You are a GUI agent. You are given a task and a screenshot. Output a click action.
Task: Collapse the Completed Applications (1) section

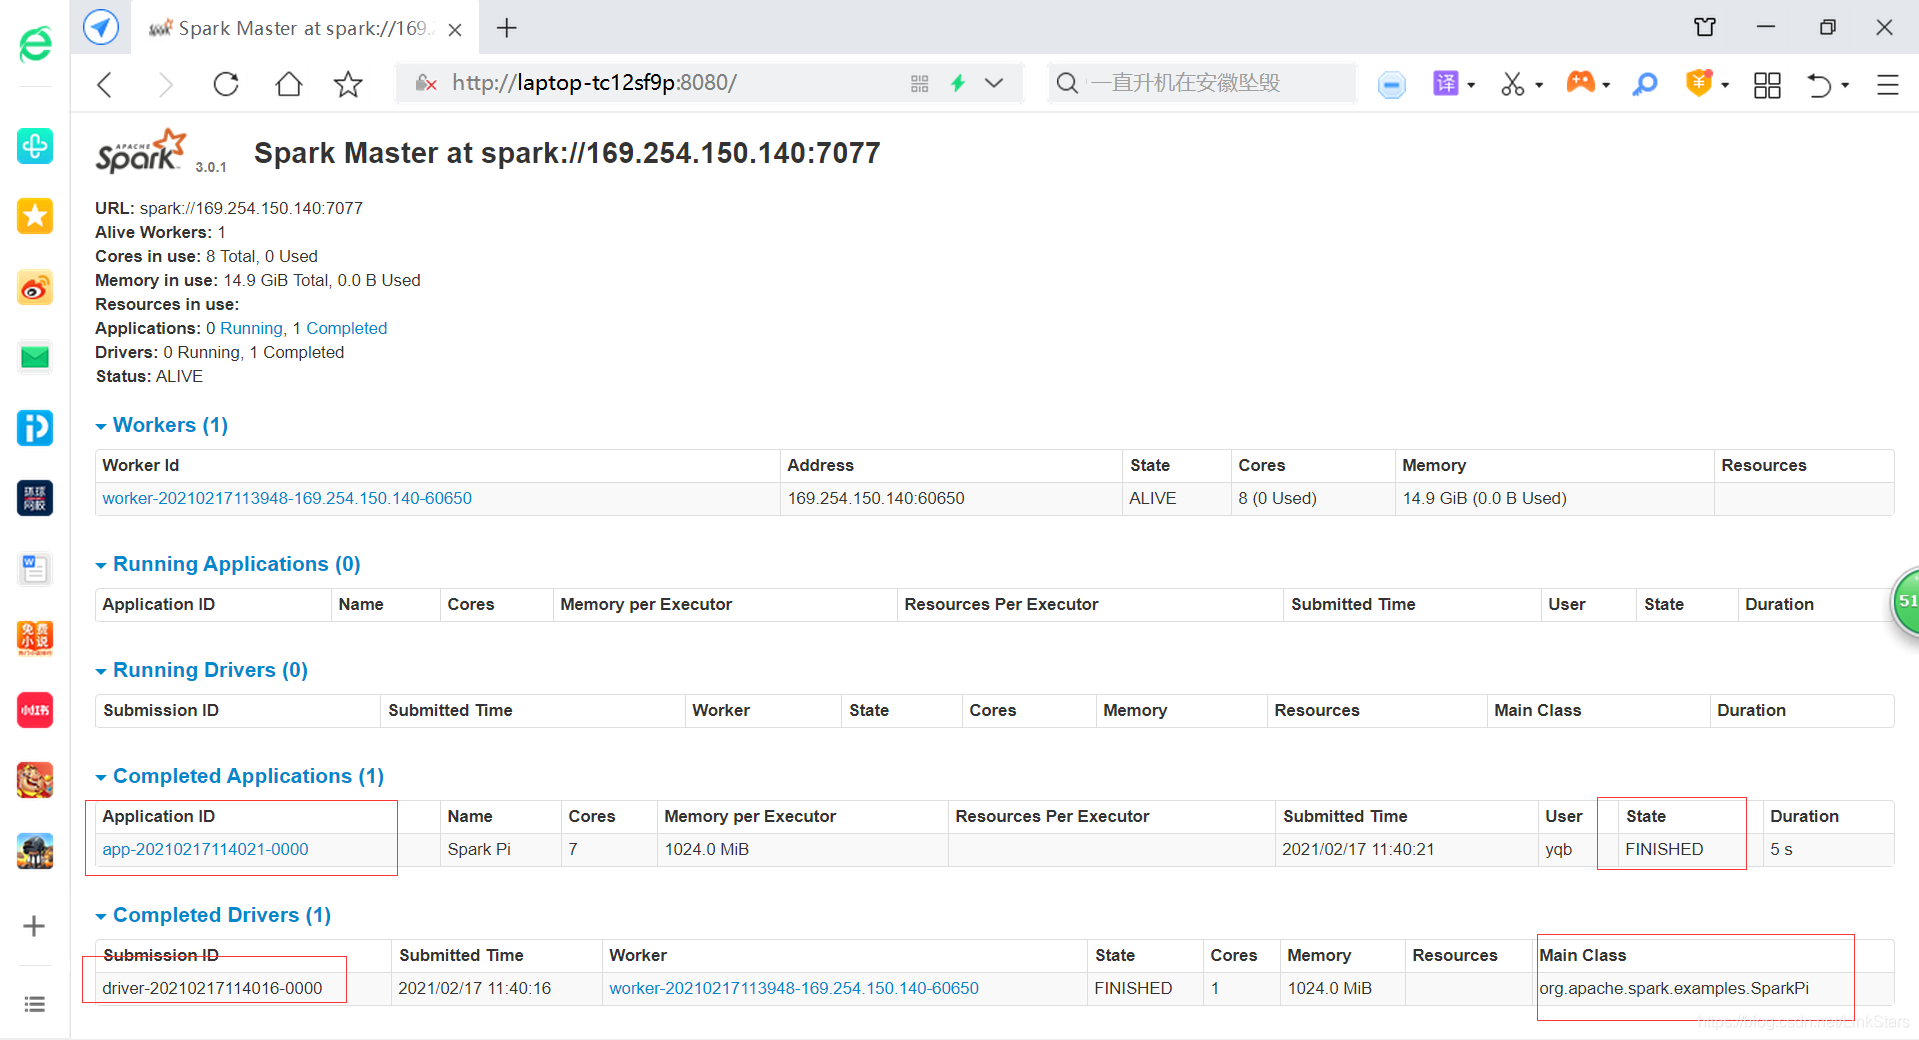click(x=239, y=776)
